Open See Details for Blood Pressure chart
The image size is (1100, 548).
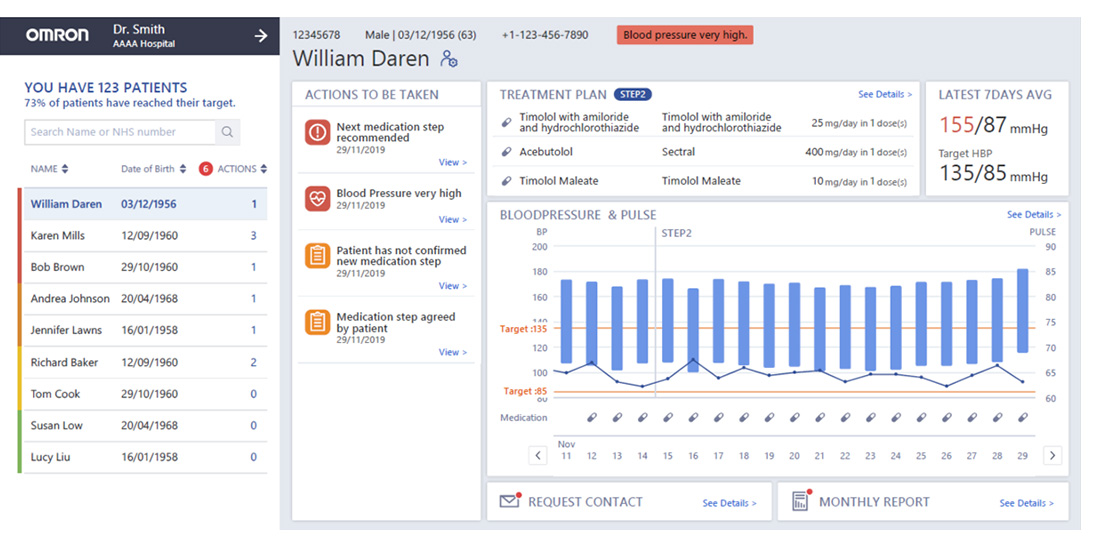pyautogui.click(x=1033, y=215)
